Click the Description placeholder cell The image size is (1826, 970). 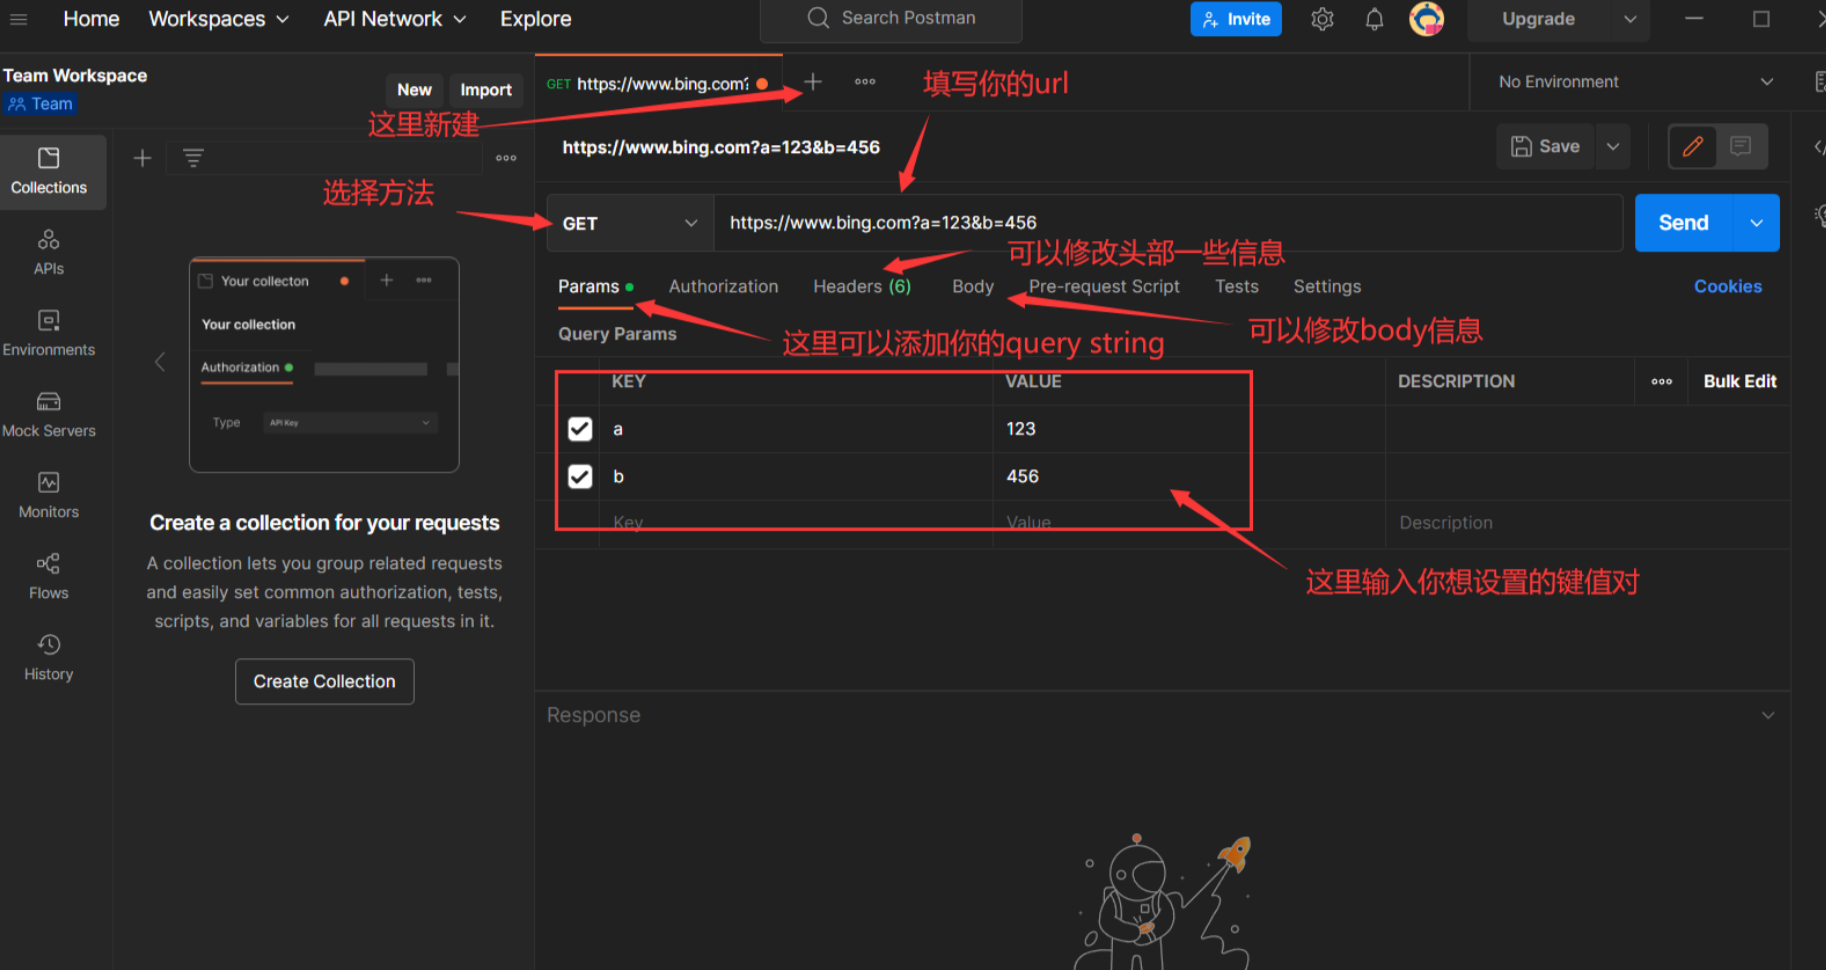[x=1587, y=523]
